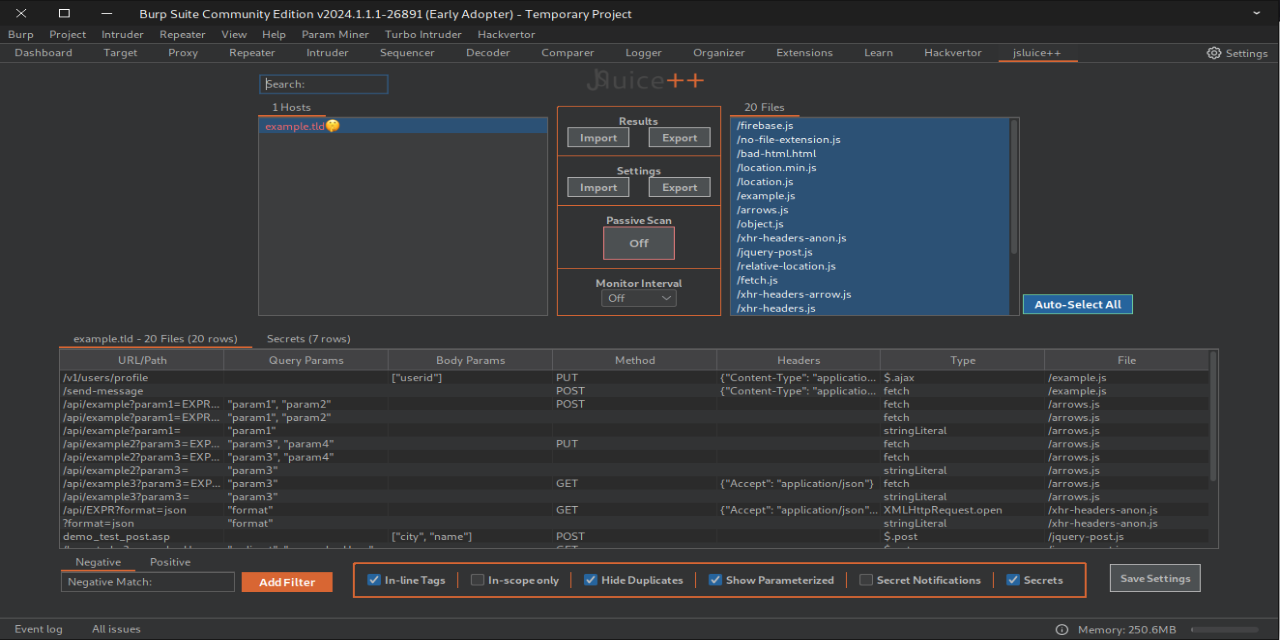Disable the Show Parameterized filter
The image size is (1280, 640).
pos(715,579)
